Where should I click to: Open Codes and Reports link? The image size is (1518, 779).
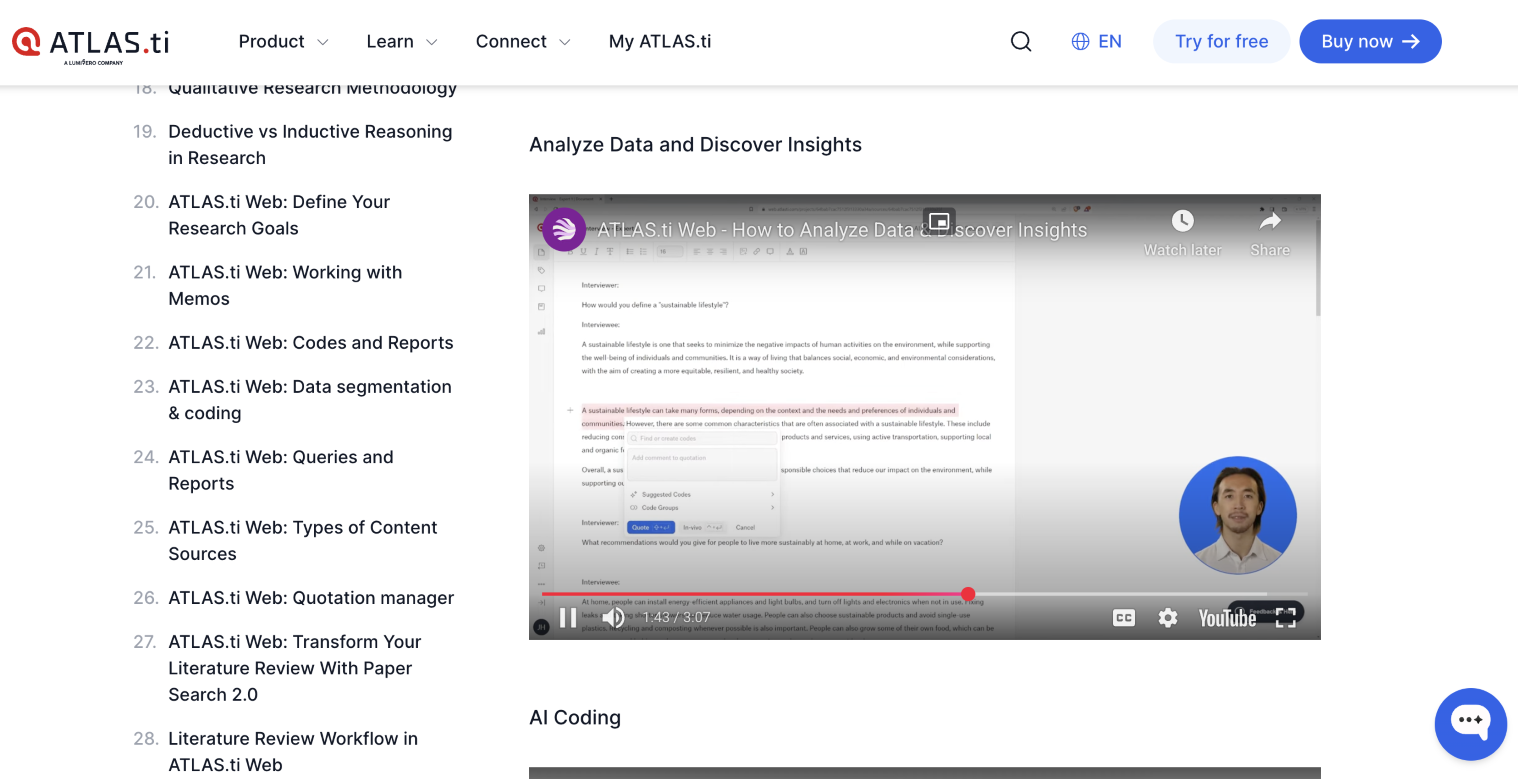311,342
